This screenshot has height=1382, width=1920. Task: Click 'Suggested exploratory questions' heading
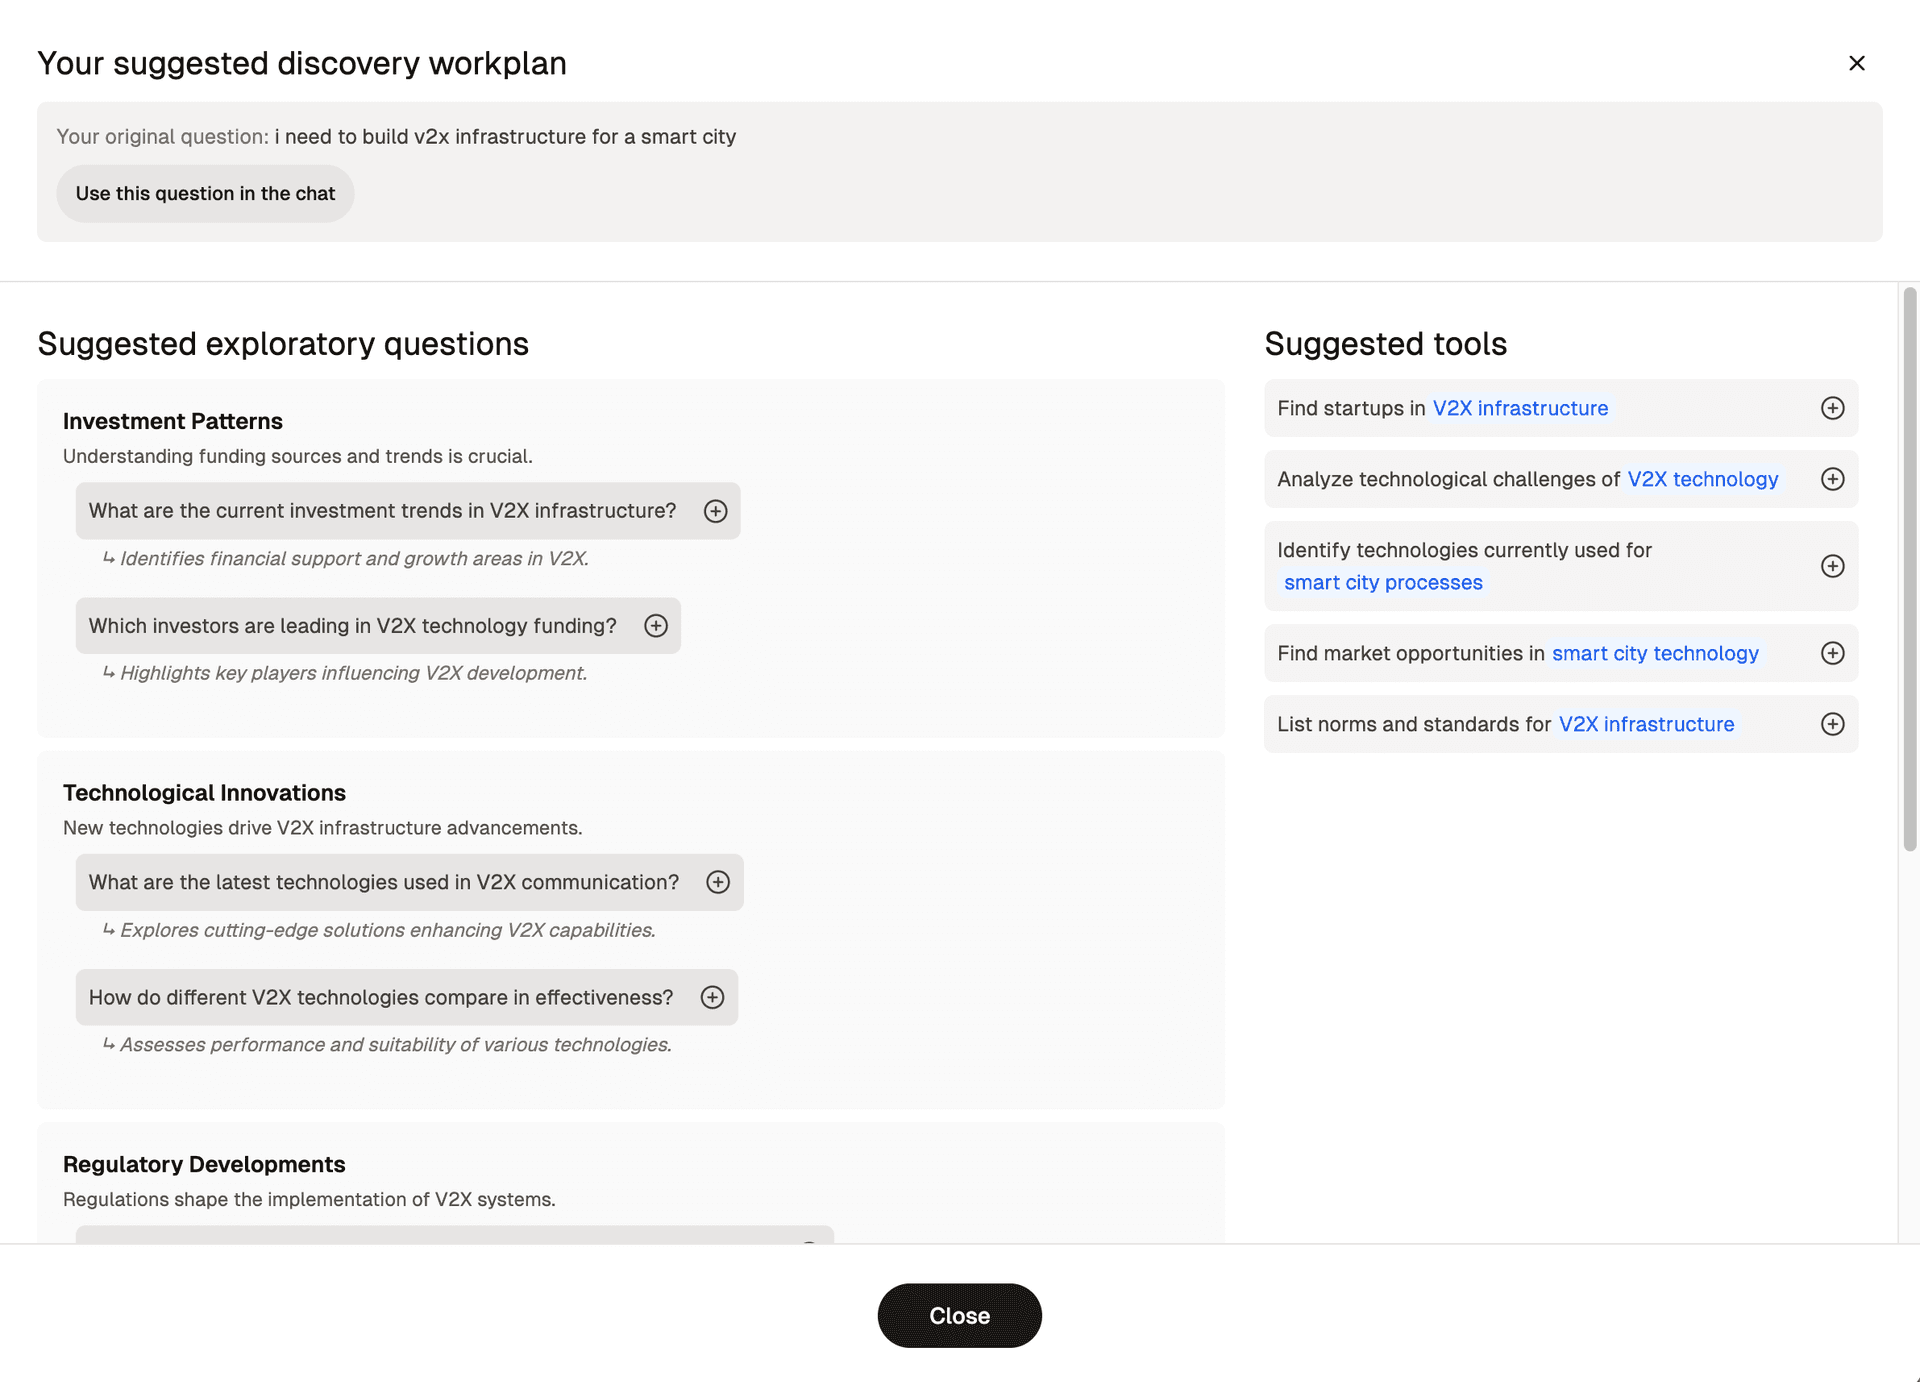point(283,344)
